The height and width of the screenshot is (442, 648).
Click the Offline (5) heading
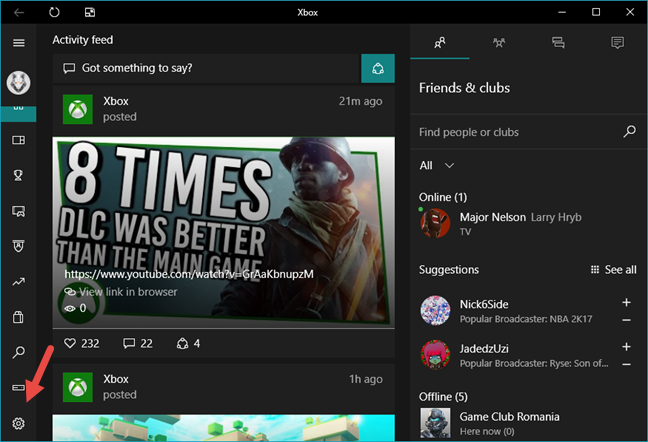click(x=443, y=397)
